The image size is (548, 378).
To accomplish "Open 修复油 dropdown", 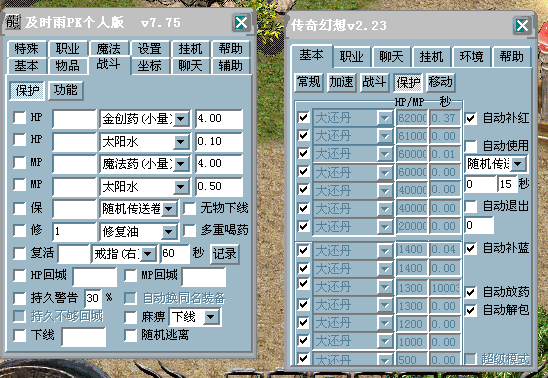I will point(169,231).
